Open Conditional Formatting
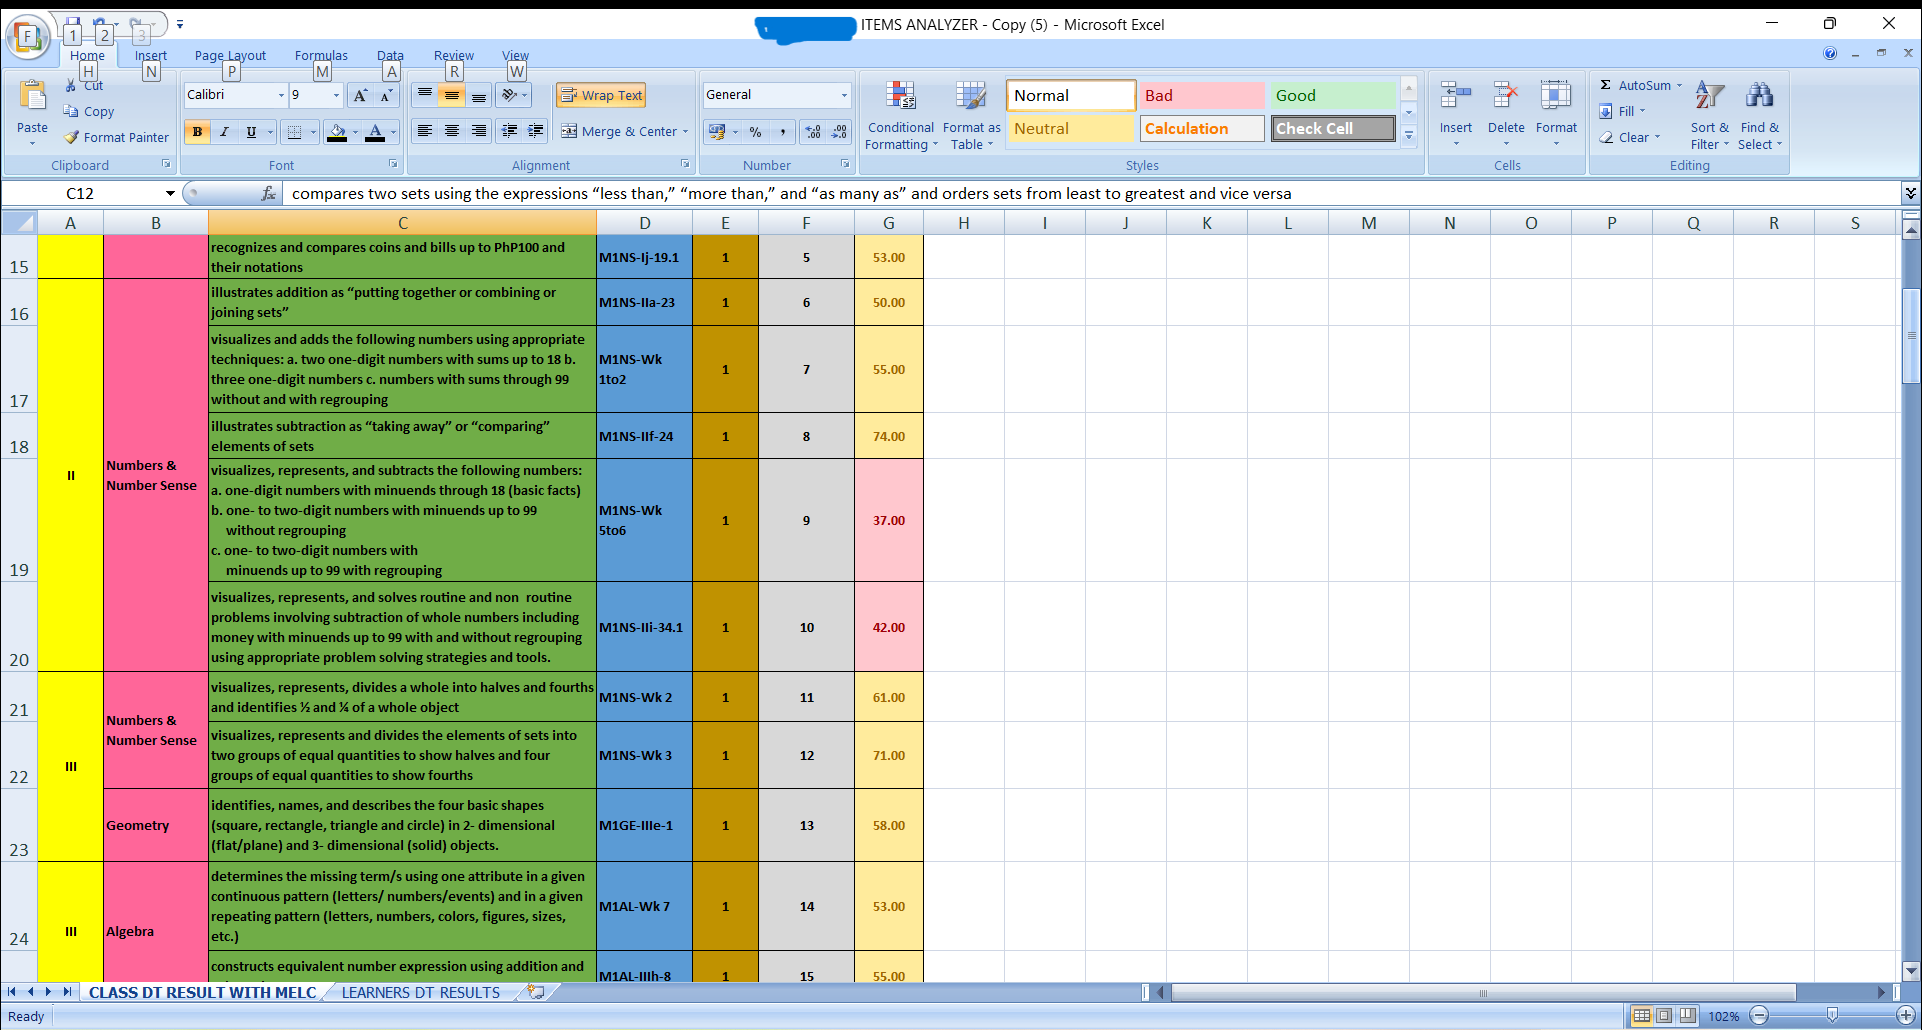The image size is (1922, 1030). pyautogui.click(x=901, y=115)
